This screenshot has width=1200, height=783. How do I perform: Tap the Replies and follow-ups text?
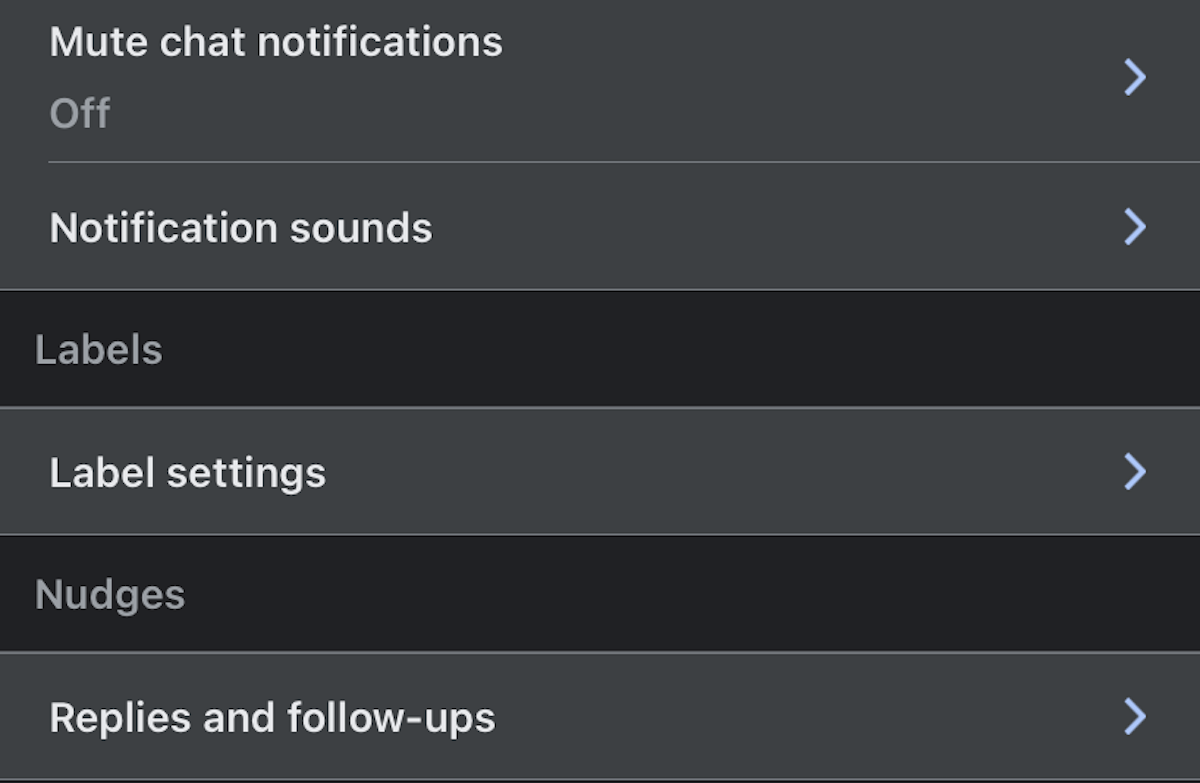tap(272, 717)
